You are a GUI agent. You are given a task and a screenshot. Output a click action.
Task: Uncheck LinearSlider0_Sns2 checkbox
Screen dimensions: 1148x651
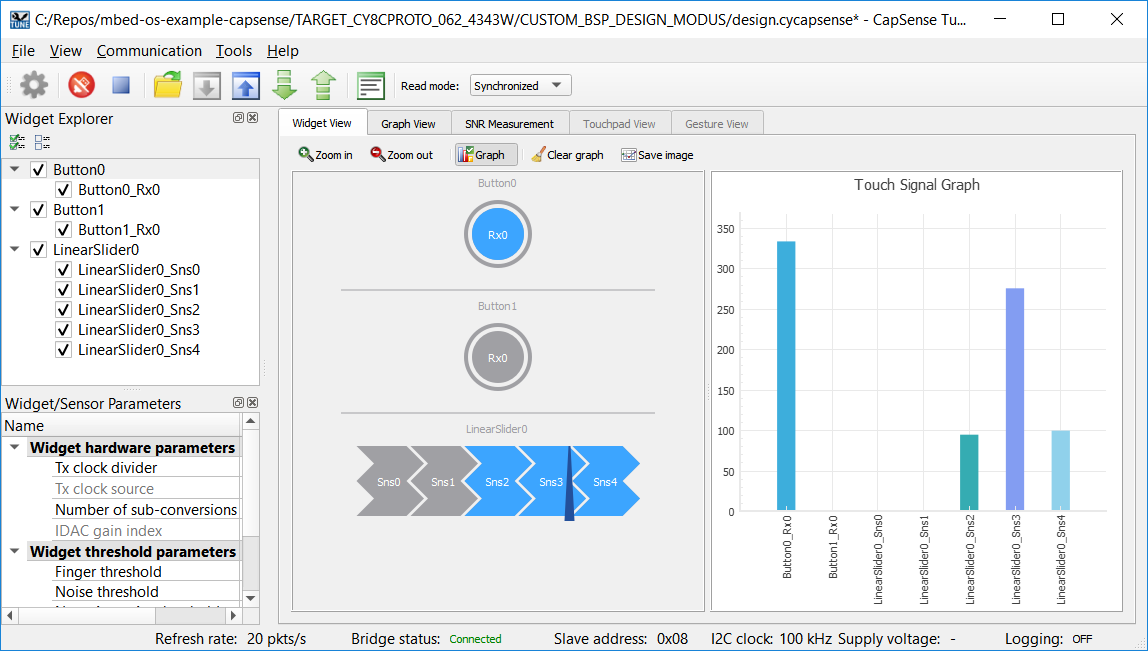pos(64,310)
